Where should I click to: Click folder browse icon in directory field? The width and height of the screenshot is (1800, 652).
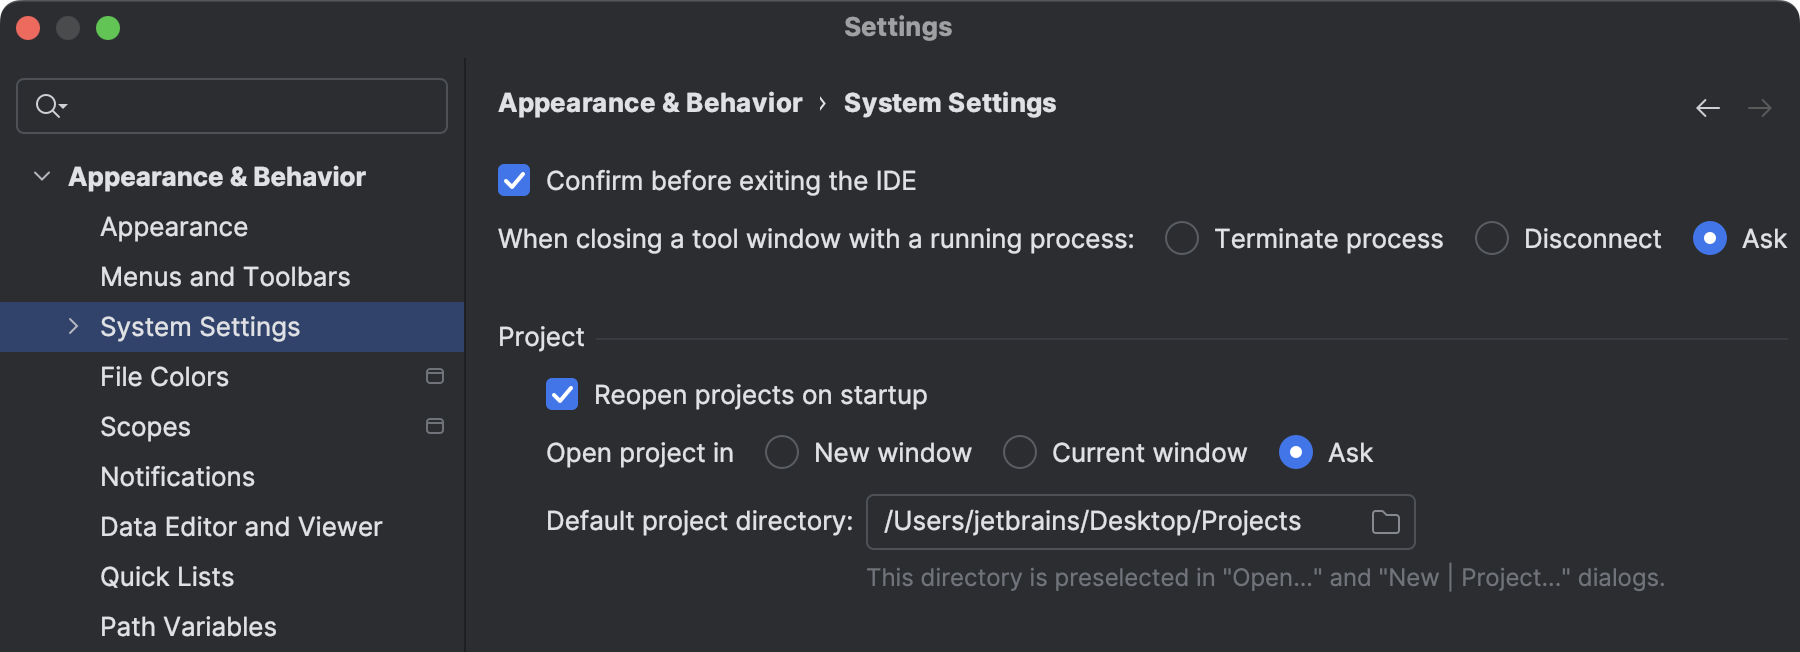pos(1385,522)
